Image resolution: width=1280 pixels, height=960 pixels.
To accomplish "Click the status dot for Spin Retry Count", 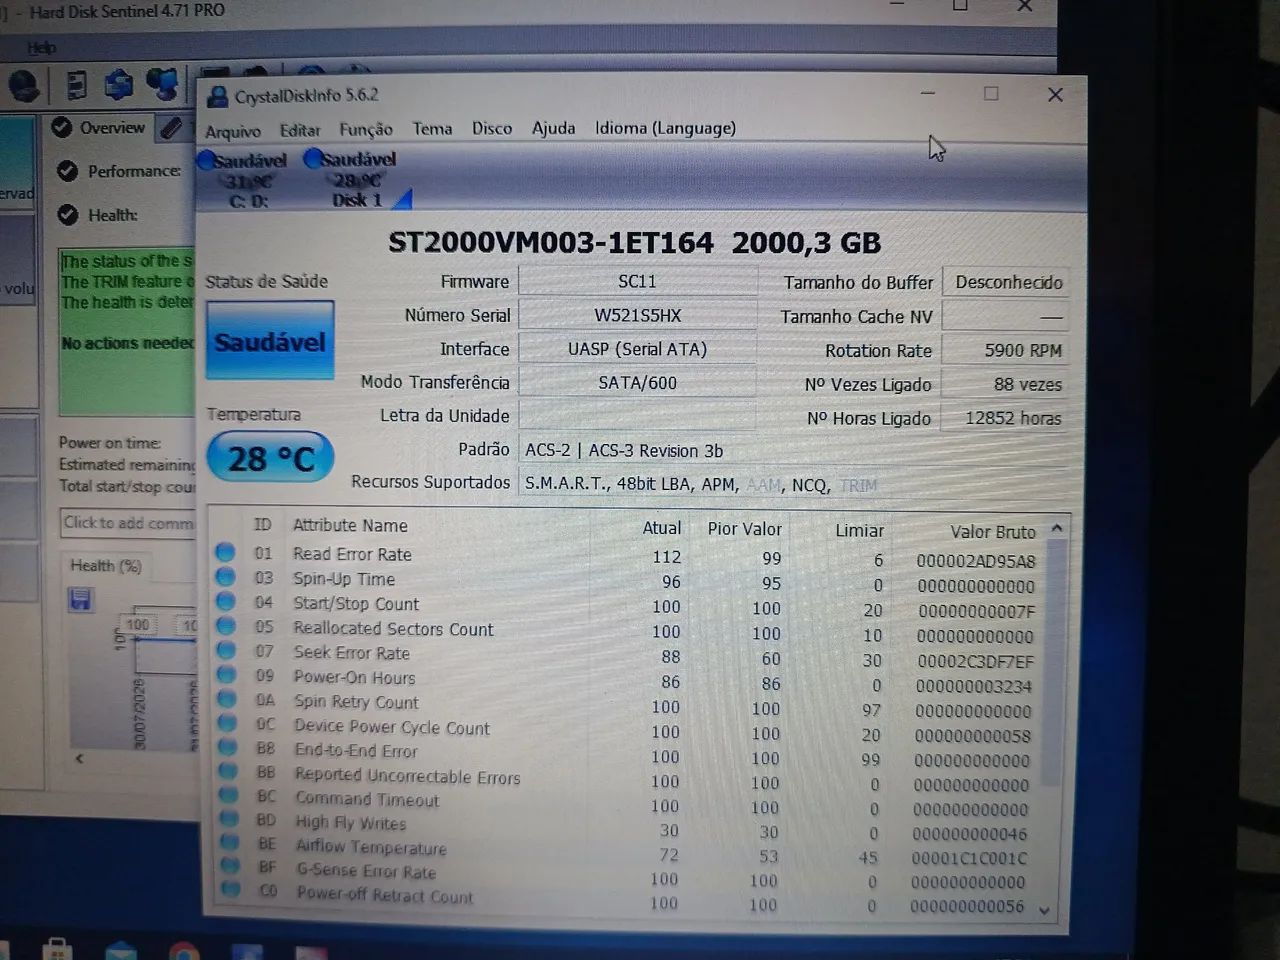I will (227, 698).
